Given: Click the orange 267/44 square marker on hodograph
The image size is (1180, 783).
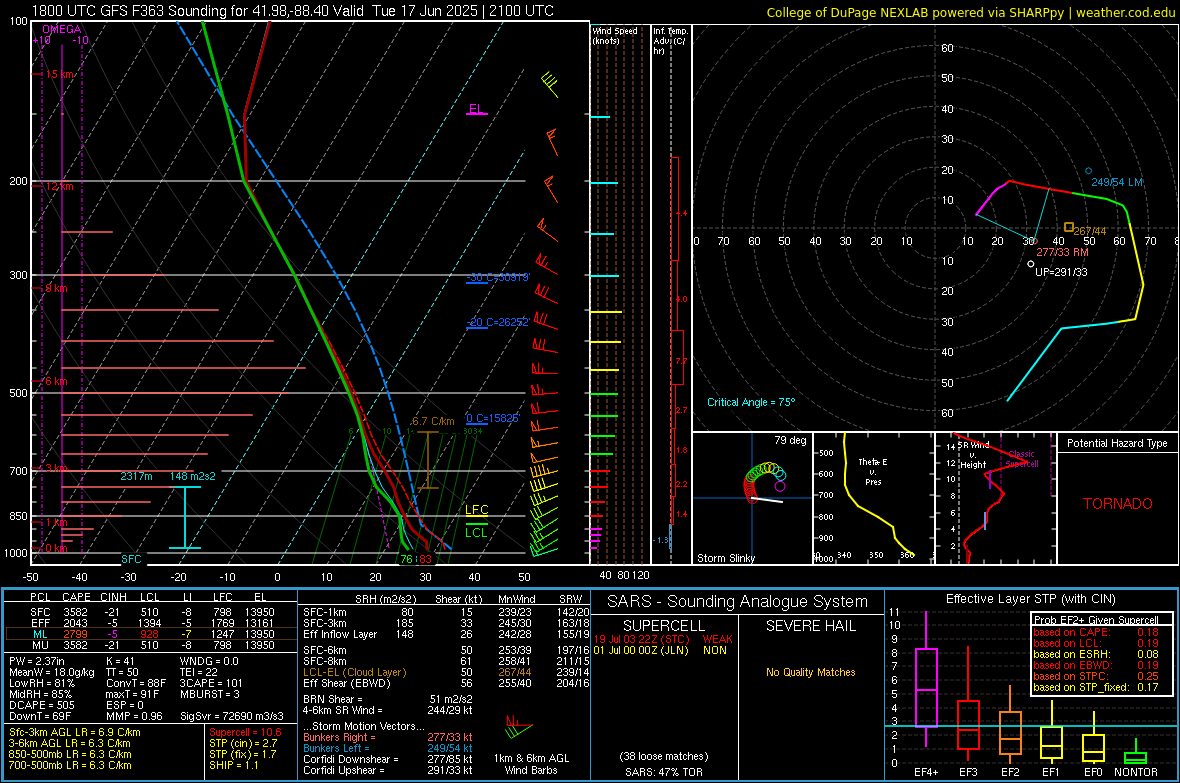Looking at the screenshot, I should (x=1069, y=227).
